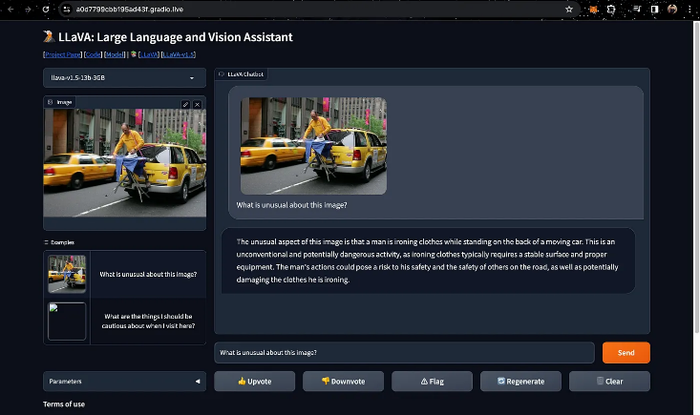Click the LLaVA Chatbot panel label
700x415 pixels.
pyautogui.click(x=241, y=74)
